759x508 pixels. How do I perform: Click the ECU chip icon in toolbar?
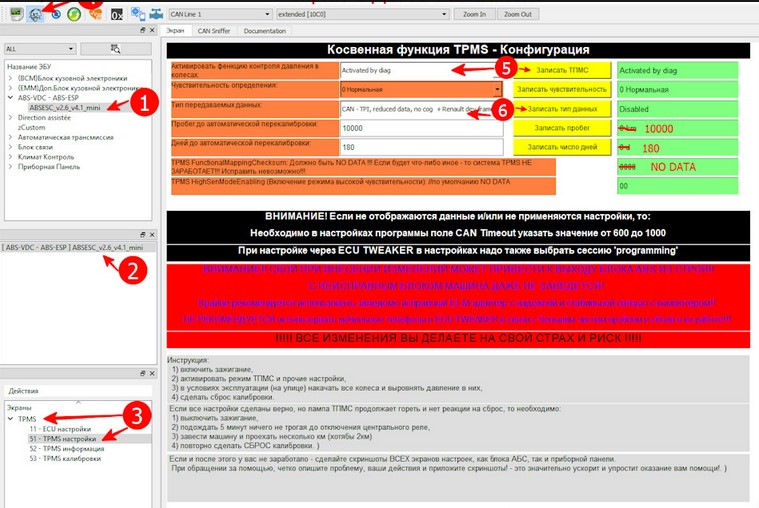pyautogui.click(x=15, y=13)
